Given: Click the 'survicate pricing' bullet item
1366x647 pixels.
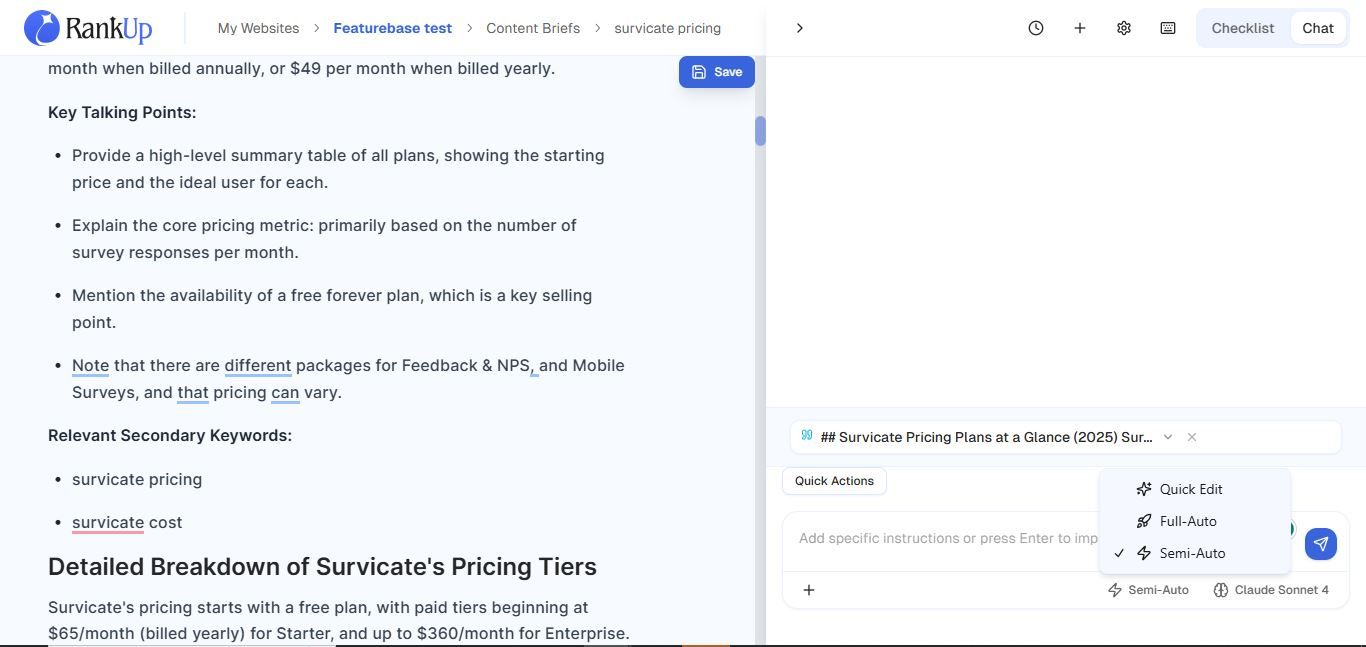Looking at the screenshot, I should 137,479.
